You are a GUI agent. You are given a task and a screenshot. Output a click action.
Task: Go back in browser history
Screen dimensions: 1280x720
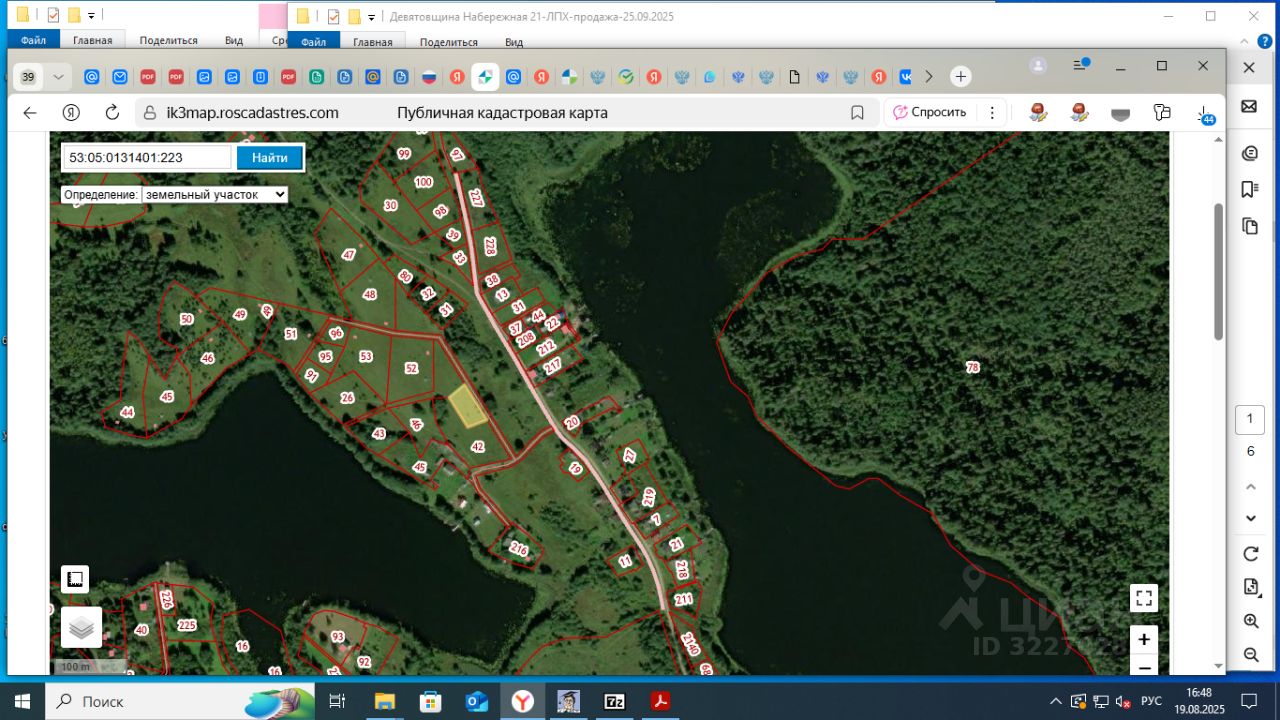[x=30, y=113]
